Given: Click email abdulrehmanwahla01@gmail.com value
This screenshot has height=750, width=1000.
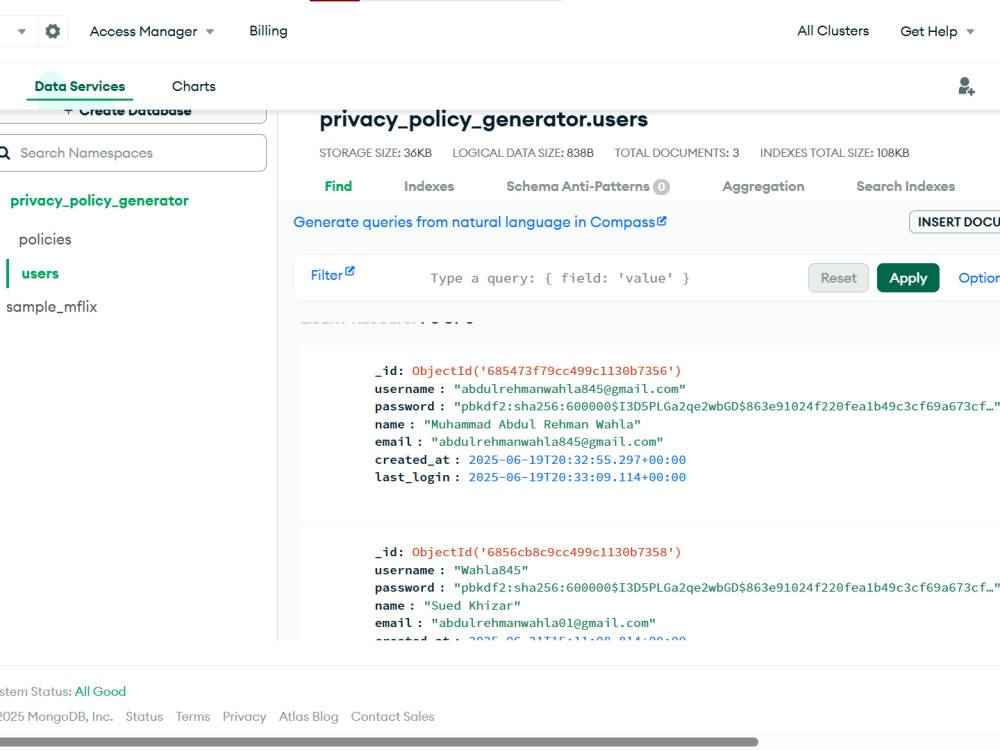Looking at the screenshot, I should (x=543, y=623).
